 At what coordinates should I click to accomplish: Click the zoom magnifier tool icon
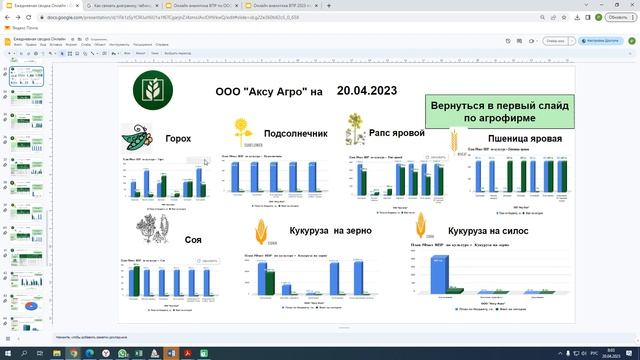[51, 53]
